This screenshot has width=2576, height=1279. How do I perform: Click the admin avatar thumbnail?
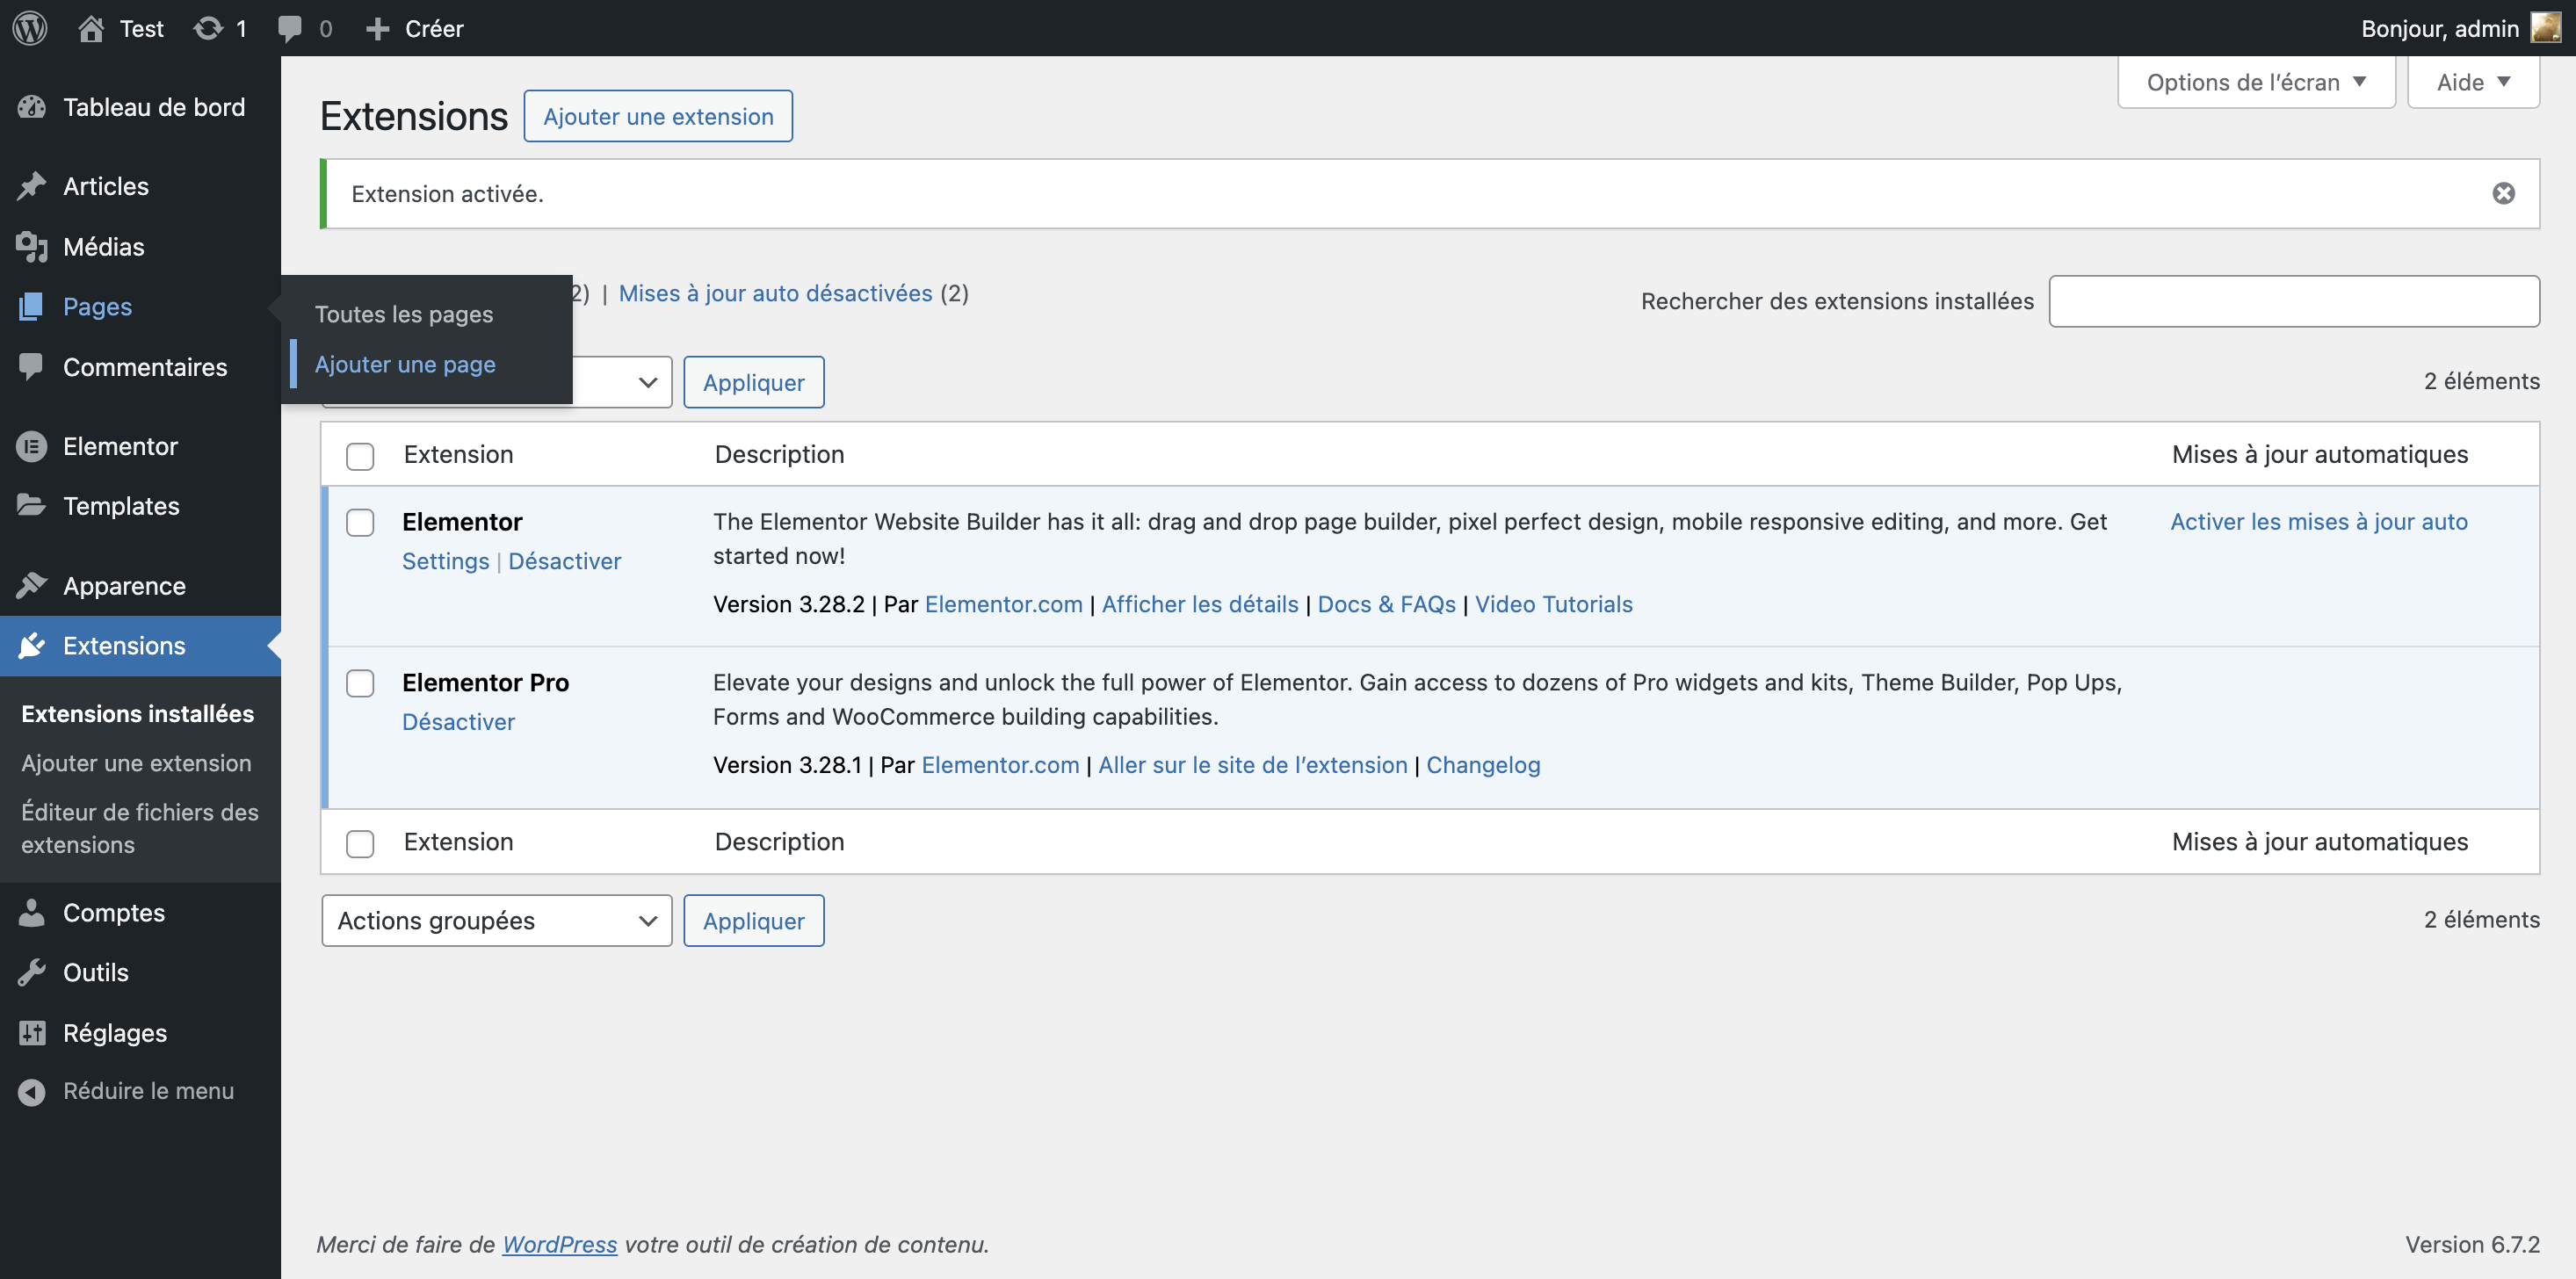(x=2545, y=28)
